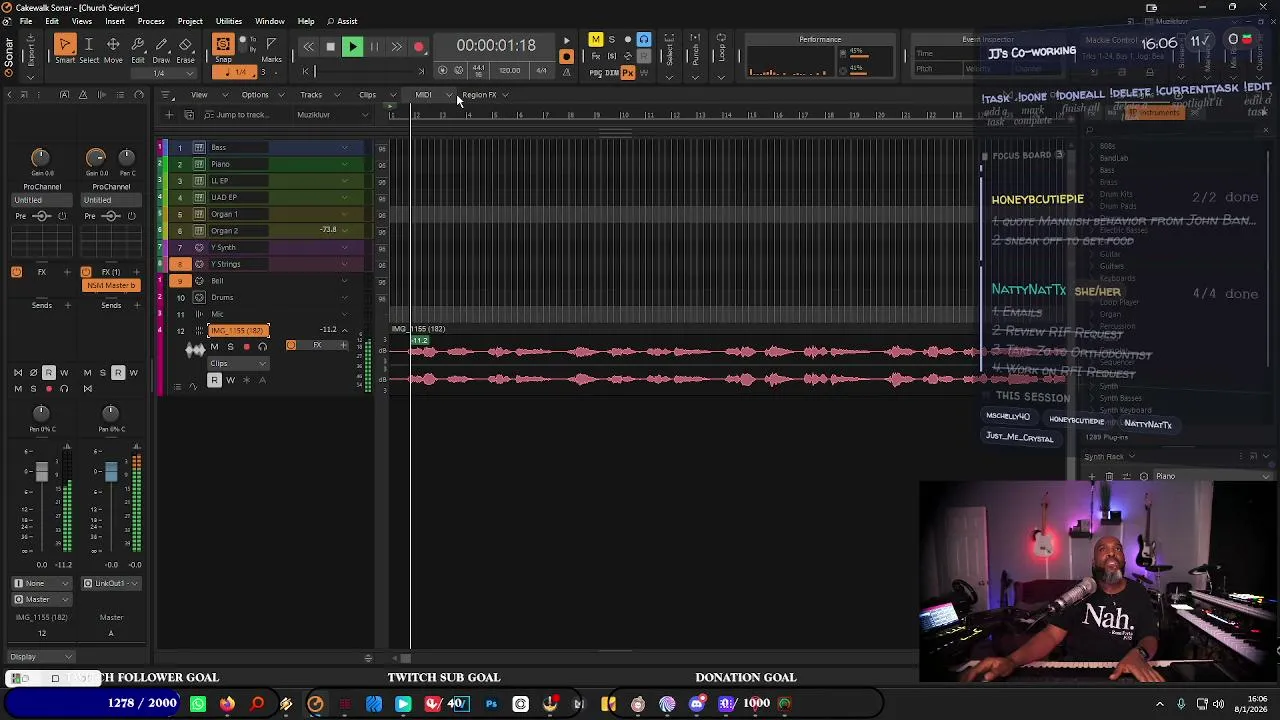This screenshot has height=720, width=1280.
Task: Open the Insert menu
Action: pyautogui.click(x=115, y=21)
